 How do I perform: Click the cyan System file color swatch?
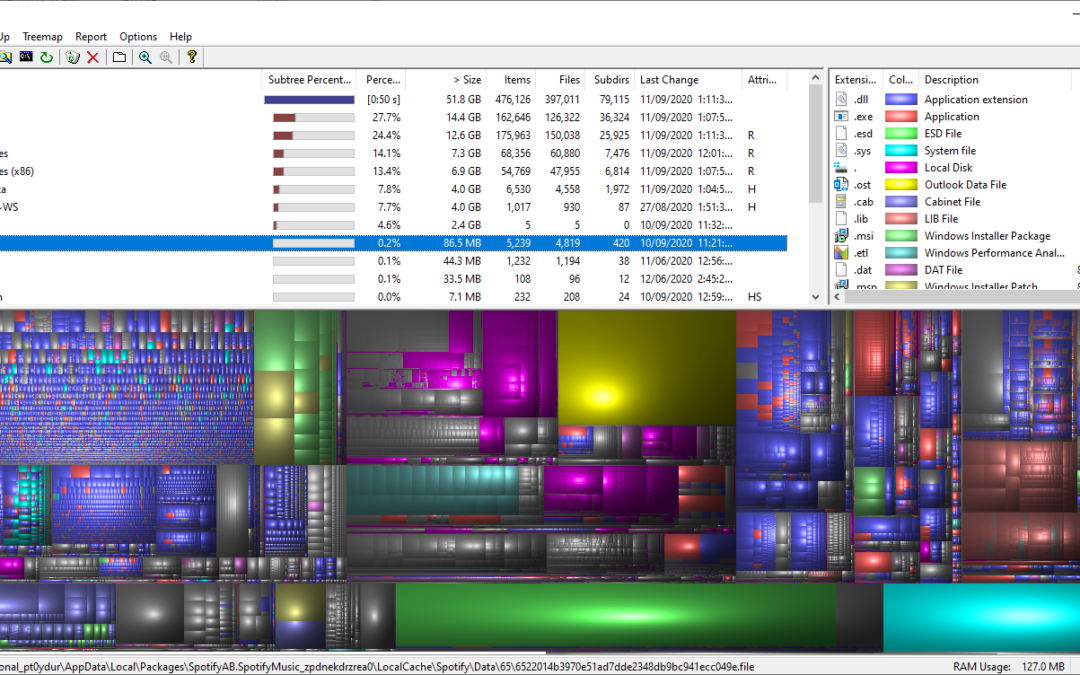point(901,151)
